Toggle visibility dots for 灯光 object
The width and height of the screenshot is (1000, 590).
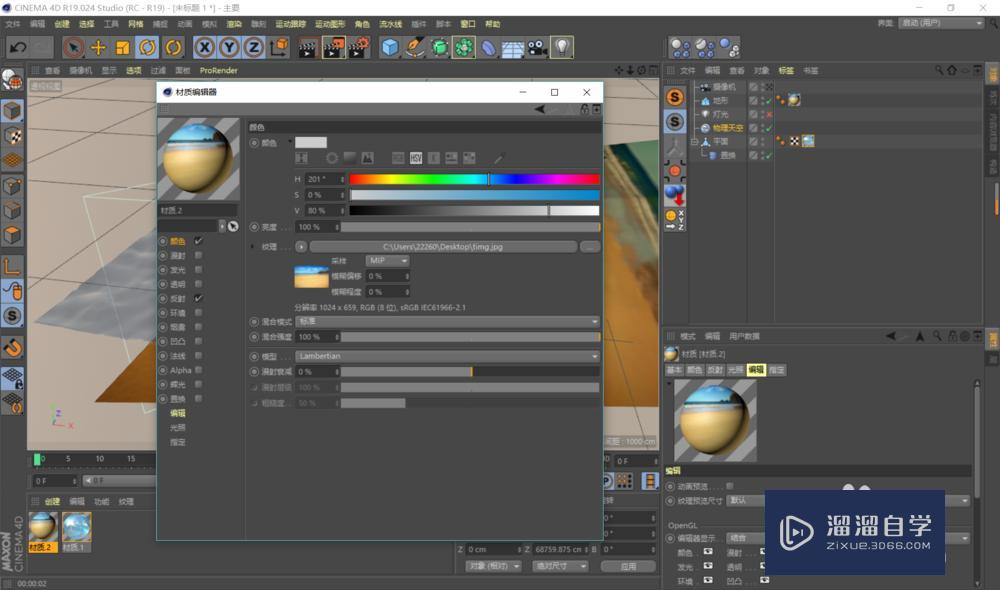click(x=763, y=114)
